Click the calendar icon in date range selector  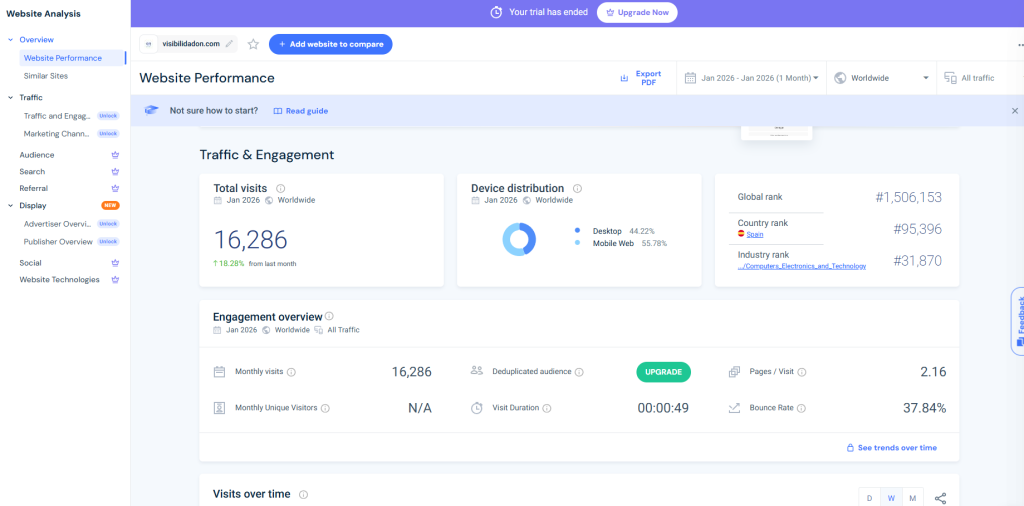(690, 78)
